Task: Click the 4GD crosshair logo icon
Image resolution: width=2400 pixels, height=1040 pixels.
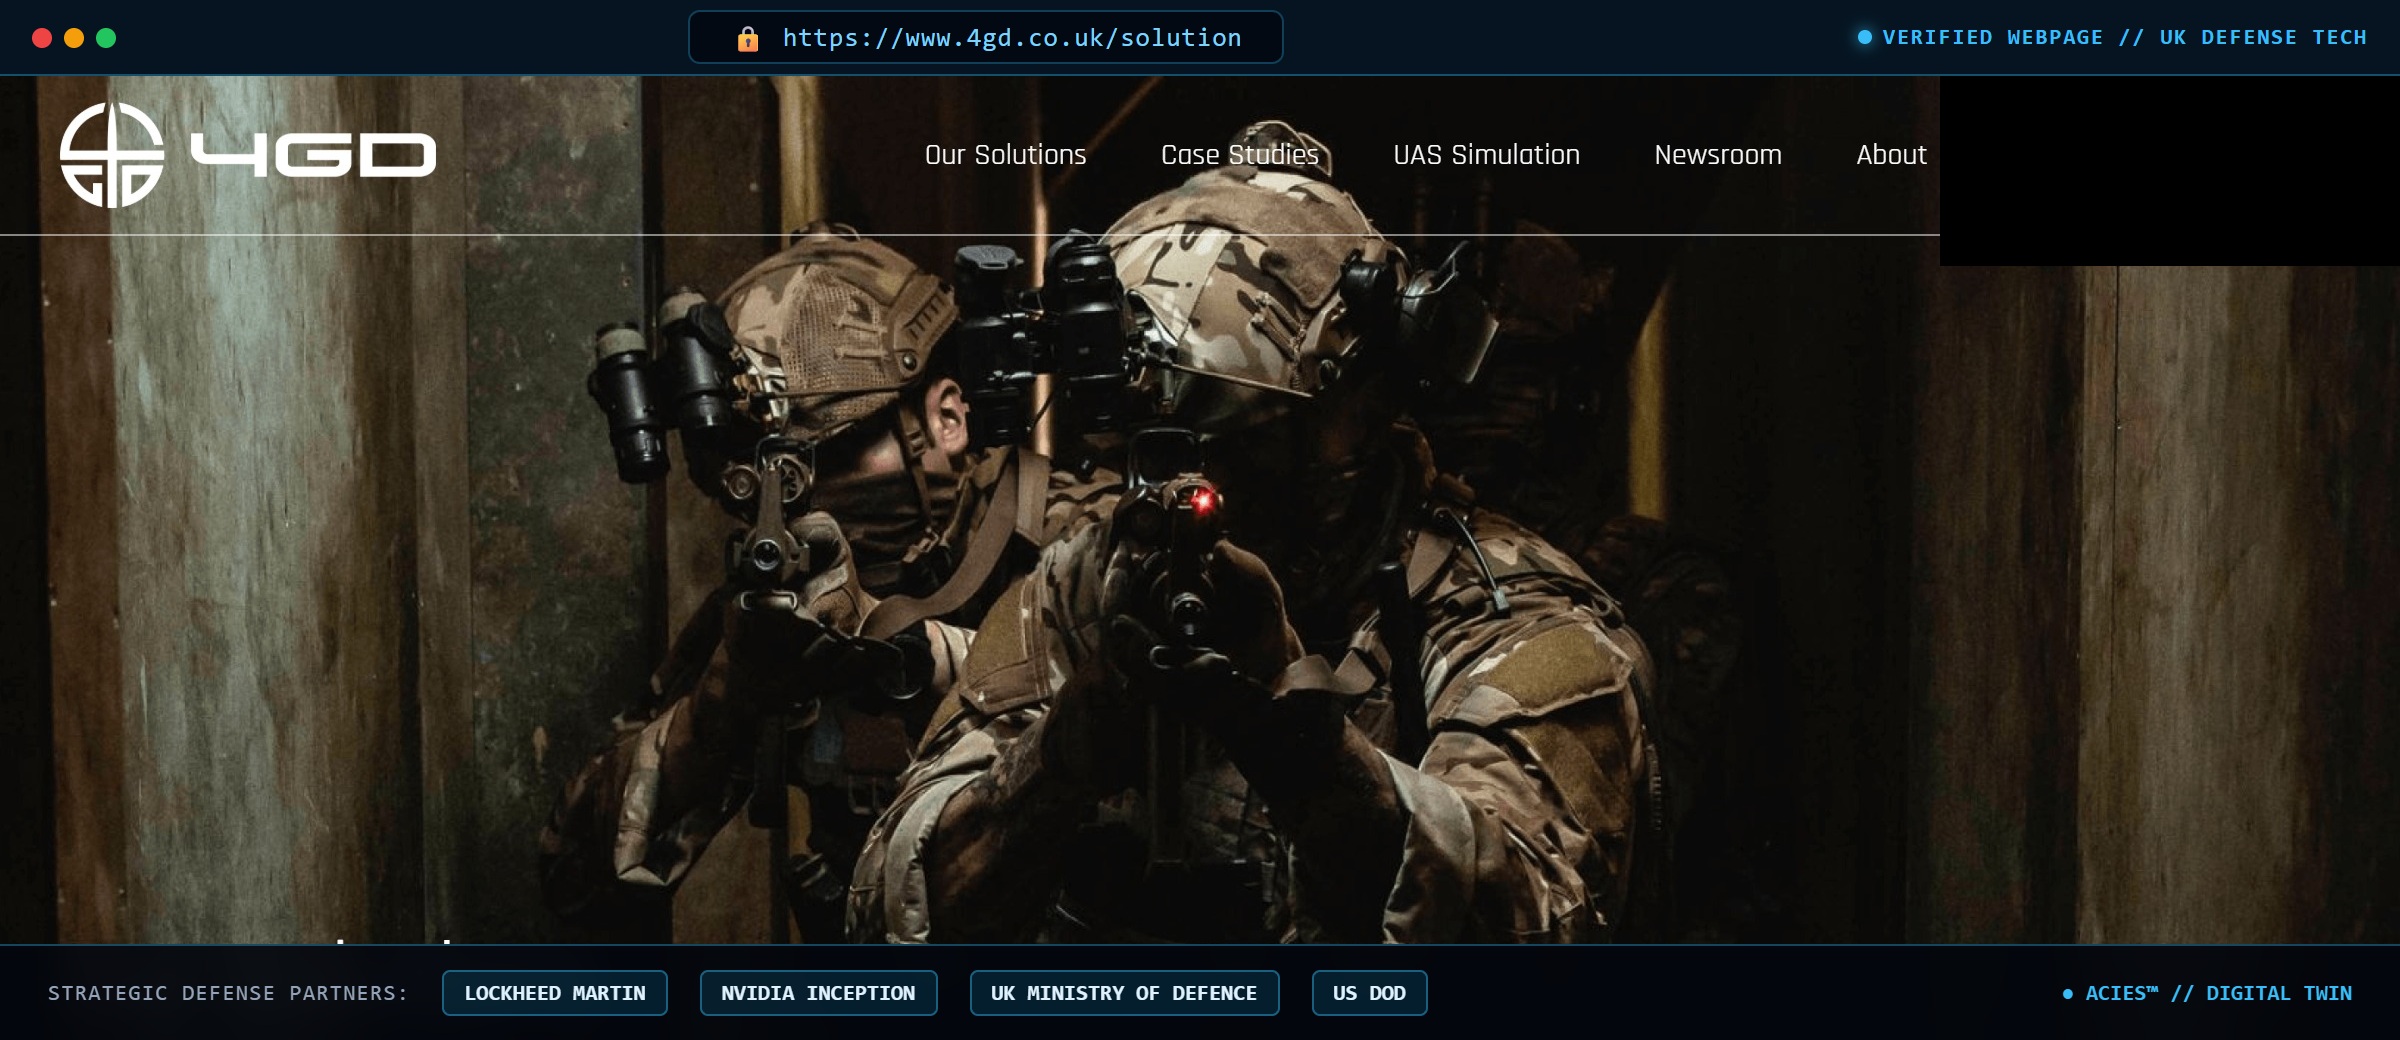Action: pos(112,155)
